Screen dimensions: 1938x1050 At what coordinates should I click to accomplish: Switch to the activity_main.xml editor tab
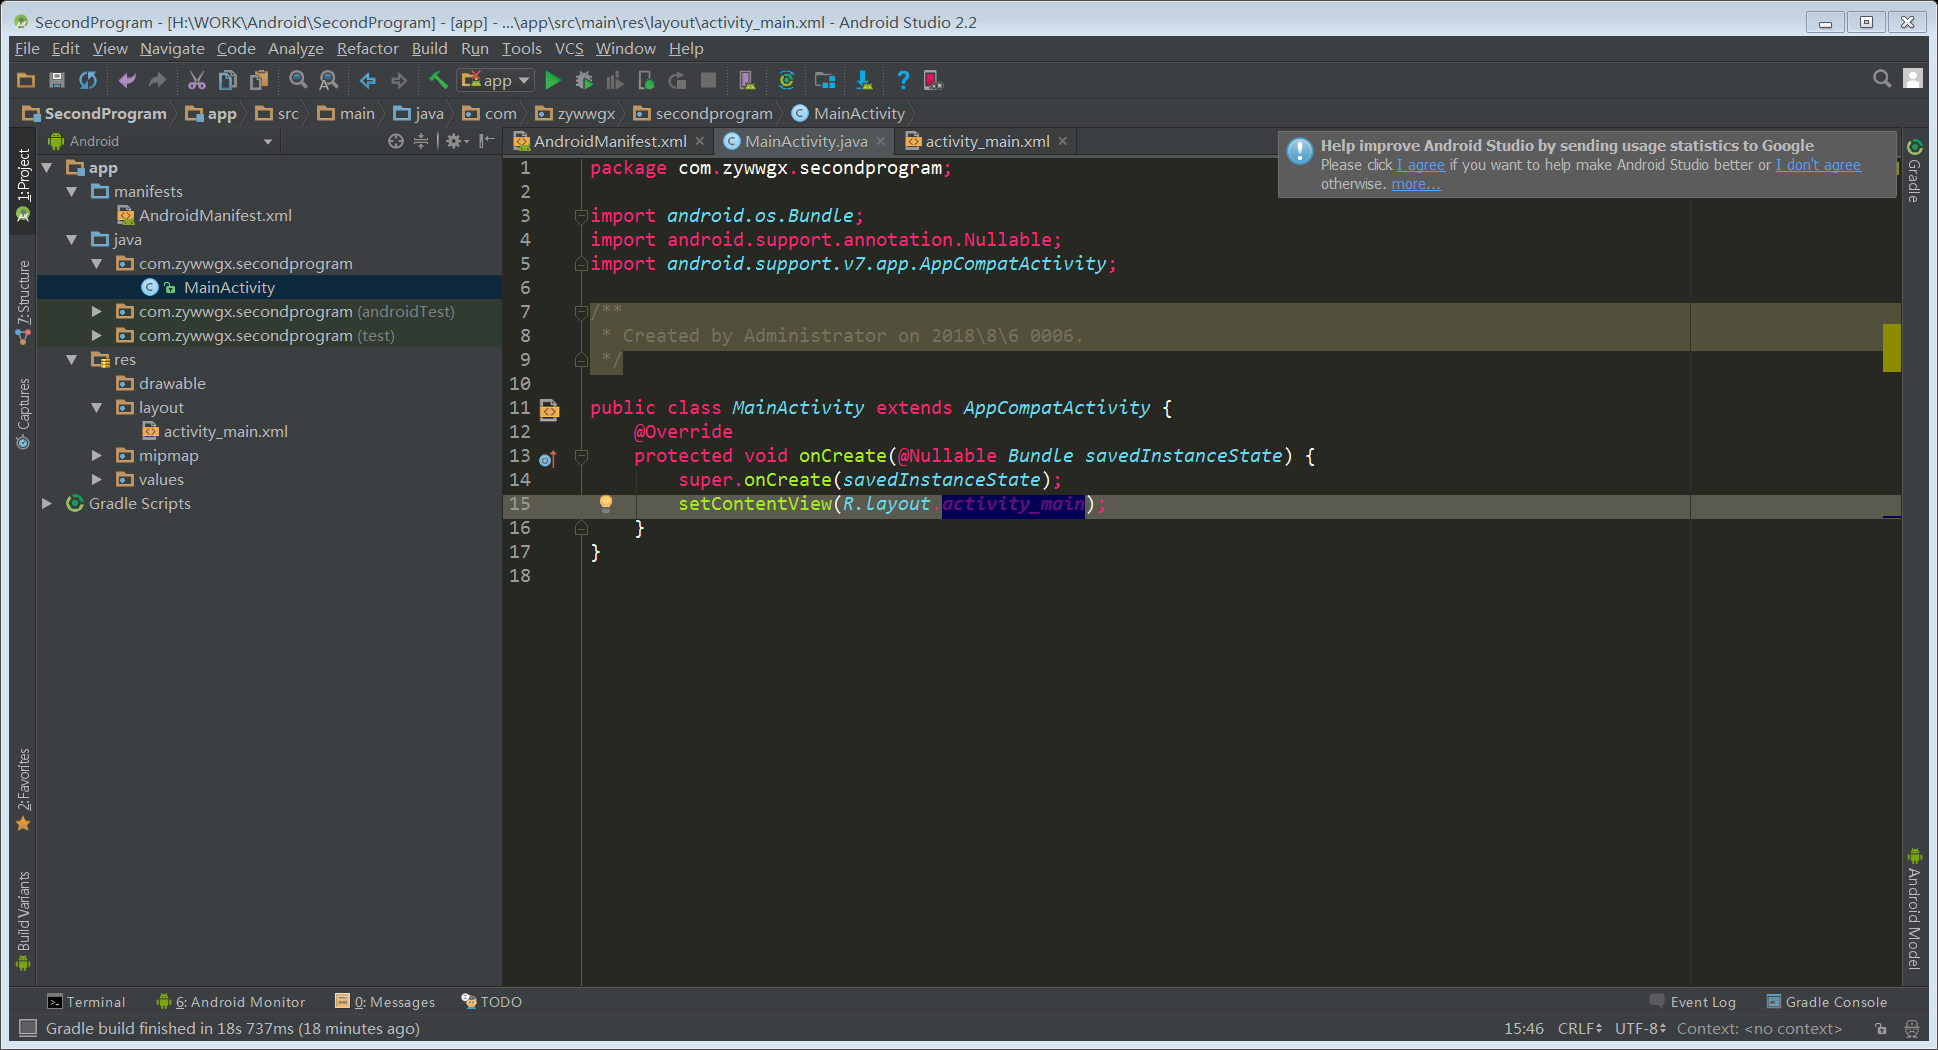click(x=986, y=141)
